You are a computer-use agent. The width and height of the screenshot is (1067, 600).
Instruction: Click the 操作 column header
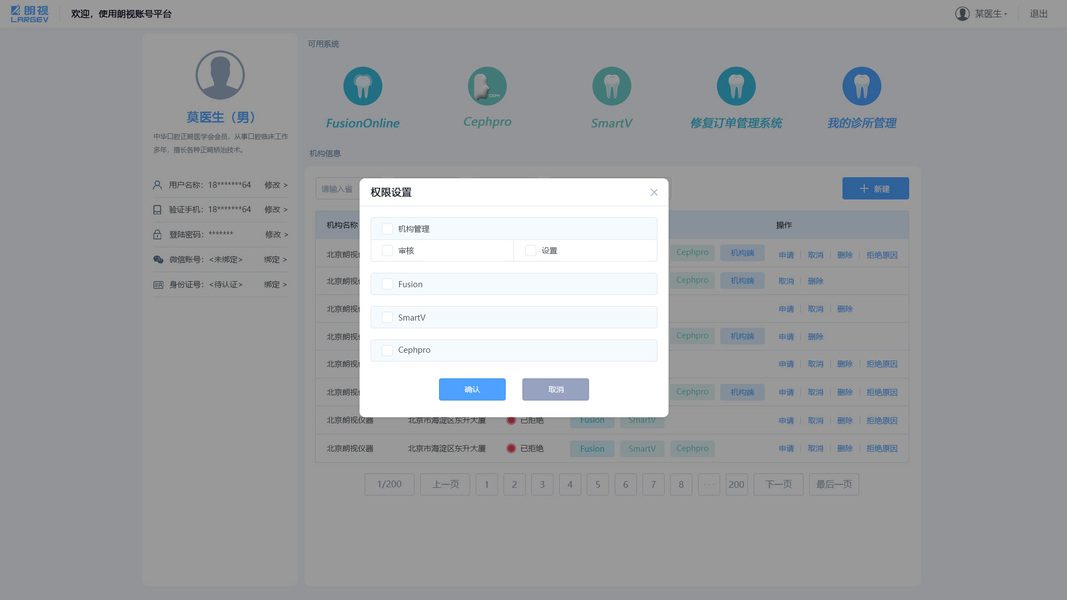point(784,225)
